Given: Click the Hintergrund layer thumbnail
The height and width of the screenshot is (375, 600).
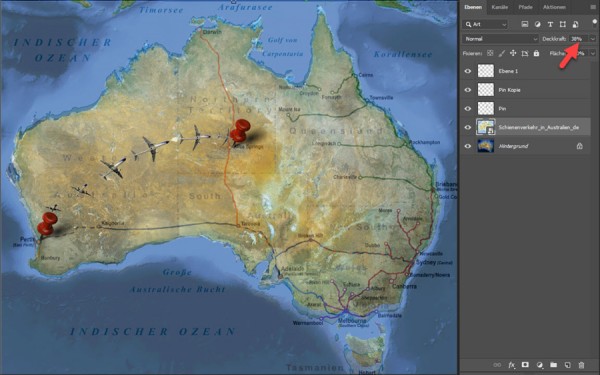Looking at the screenshot, I should [486, 146].
